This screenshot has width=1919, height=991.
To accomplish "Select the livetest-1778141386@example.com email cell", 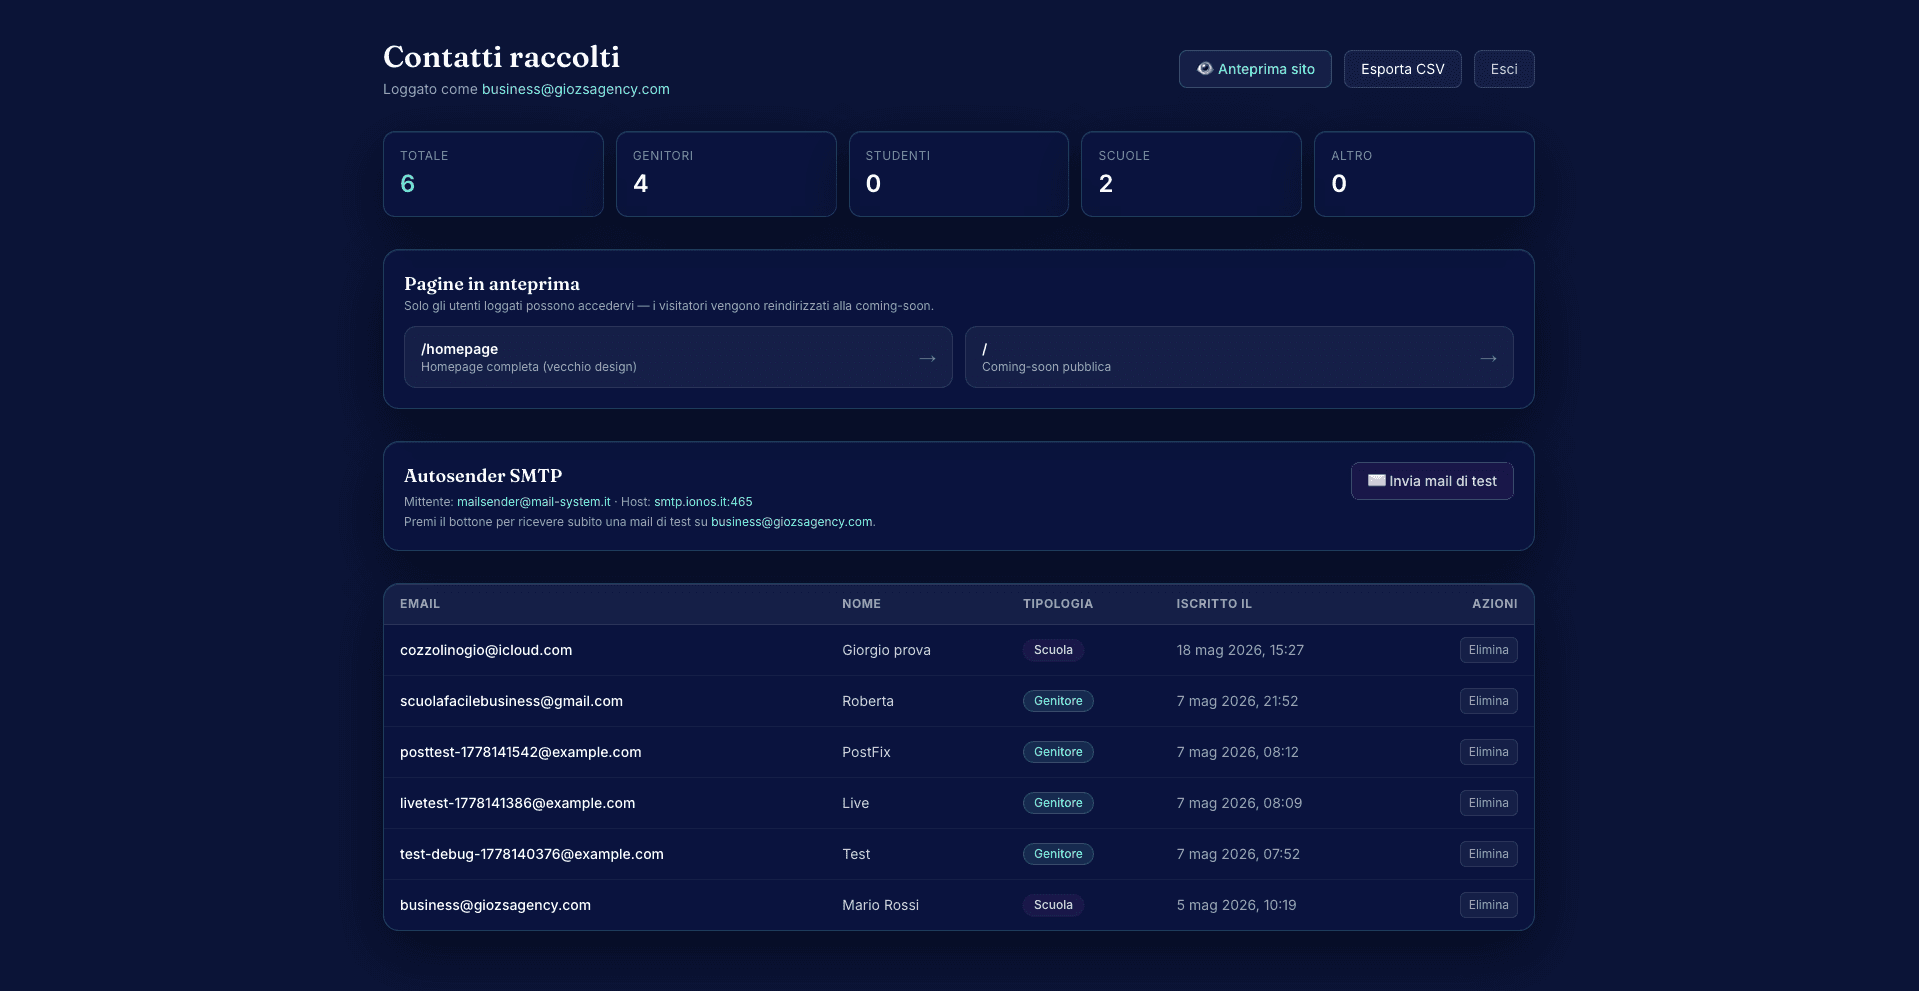I will (517, 803).
